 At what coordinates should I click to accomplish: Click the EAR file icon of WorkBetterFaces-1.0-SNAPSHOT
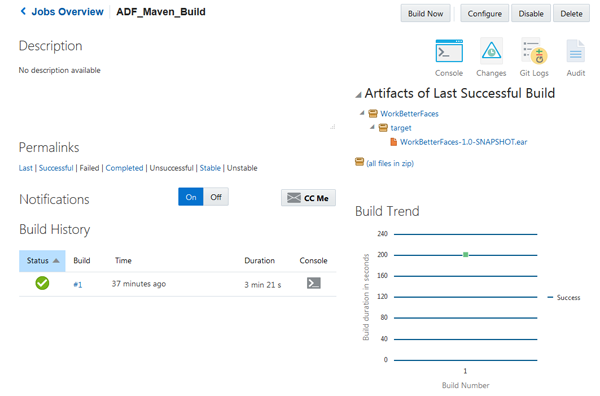[393, 142]
